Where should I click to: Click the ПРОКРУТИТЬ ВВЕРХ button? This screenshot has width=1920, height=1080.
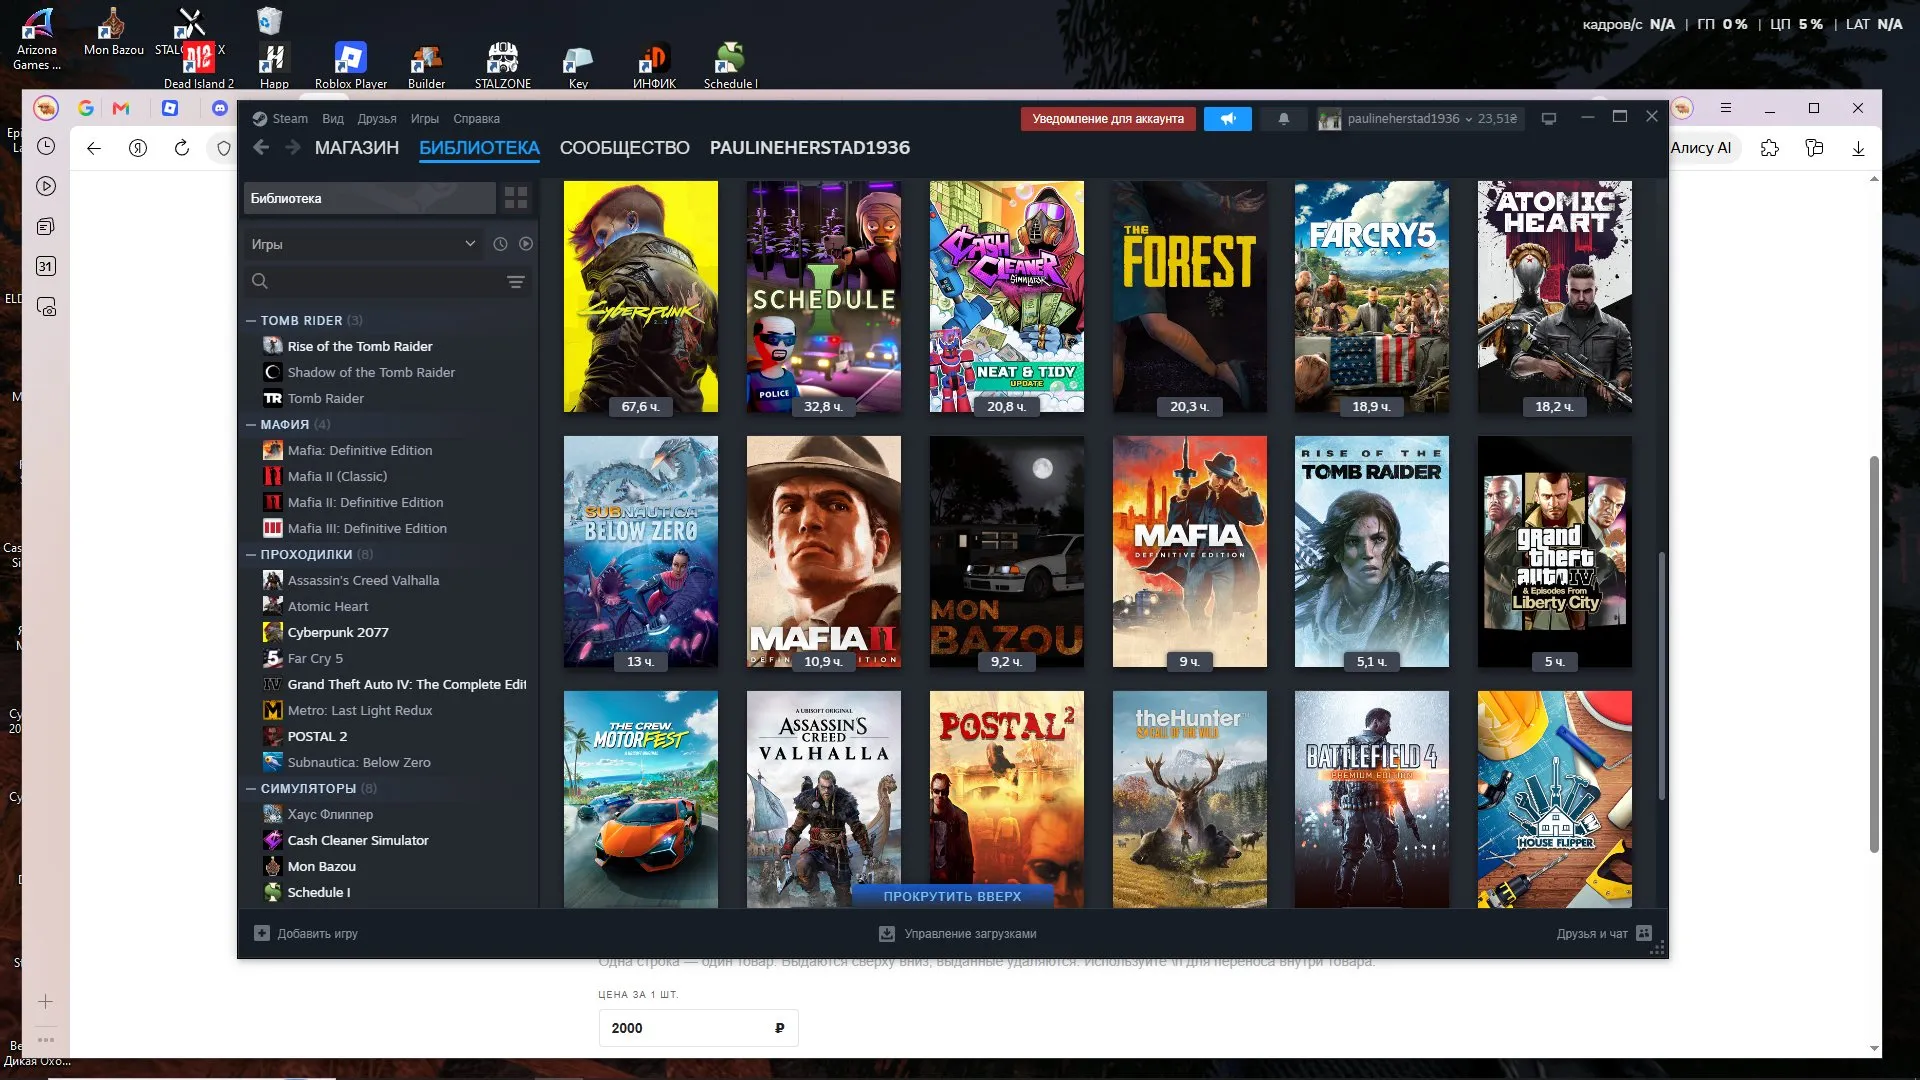952,896
